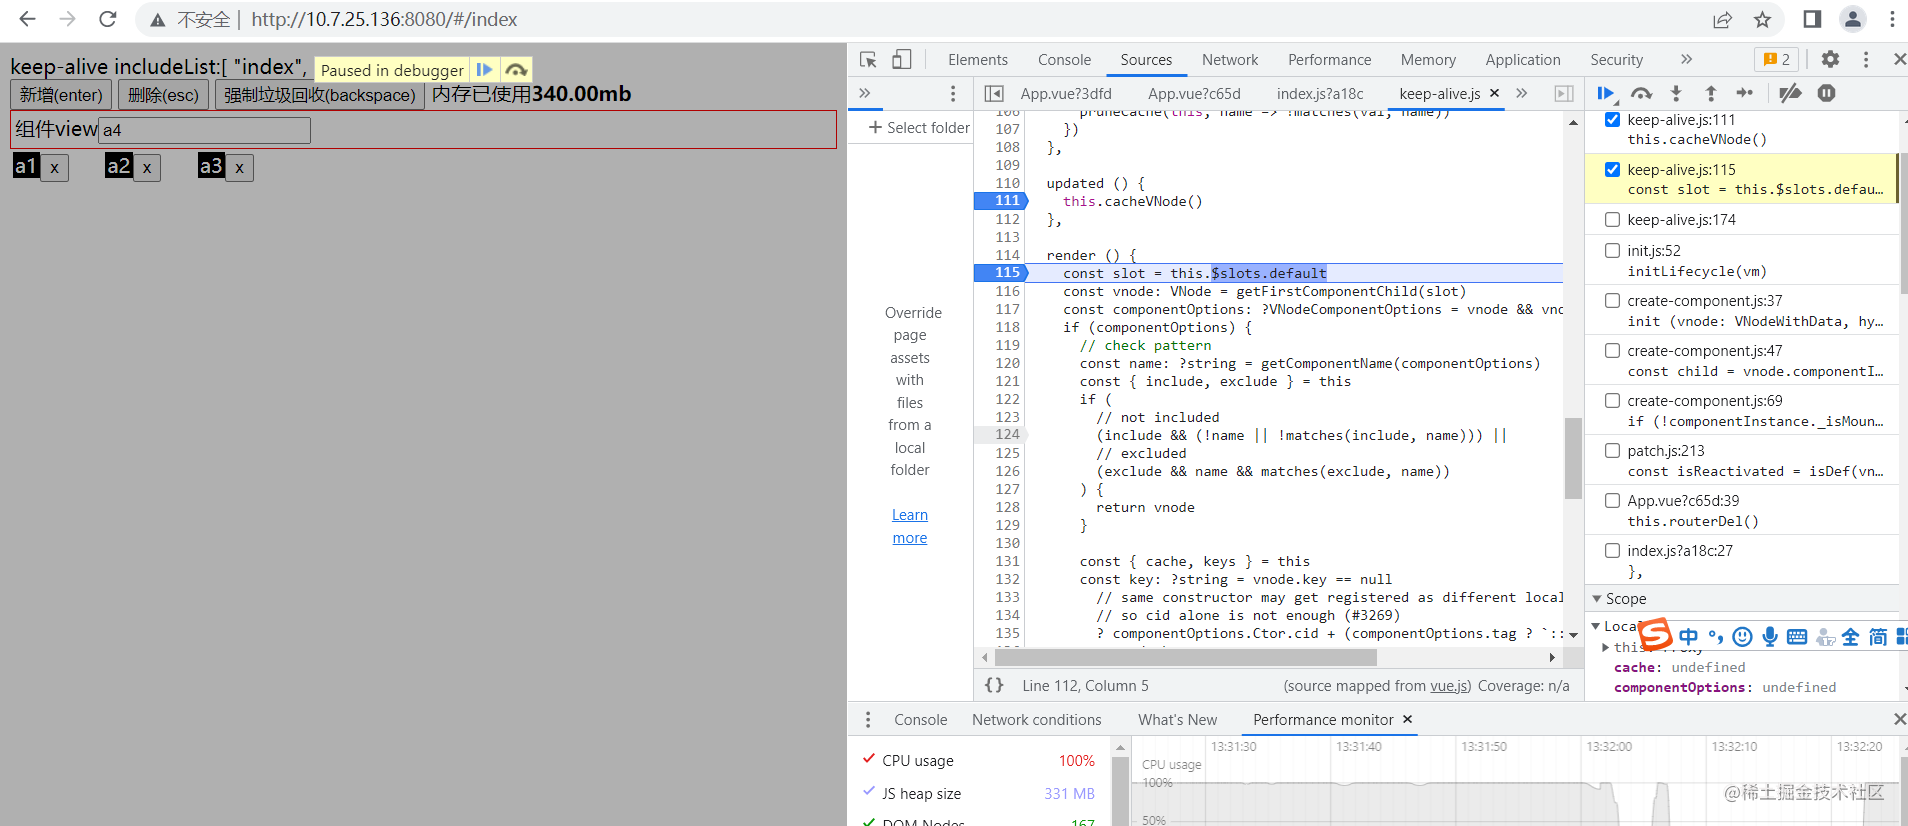Step over from the page overlay
Image resolution: width=1908 pixels, height=826 pixels.
(x=516, y=69)
